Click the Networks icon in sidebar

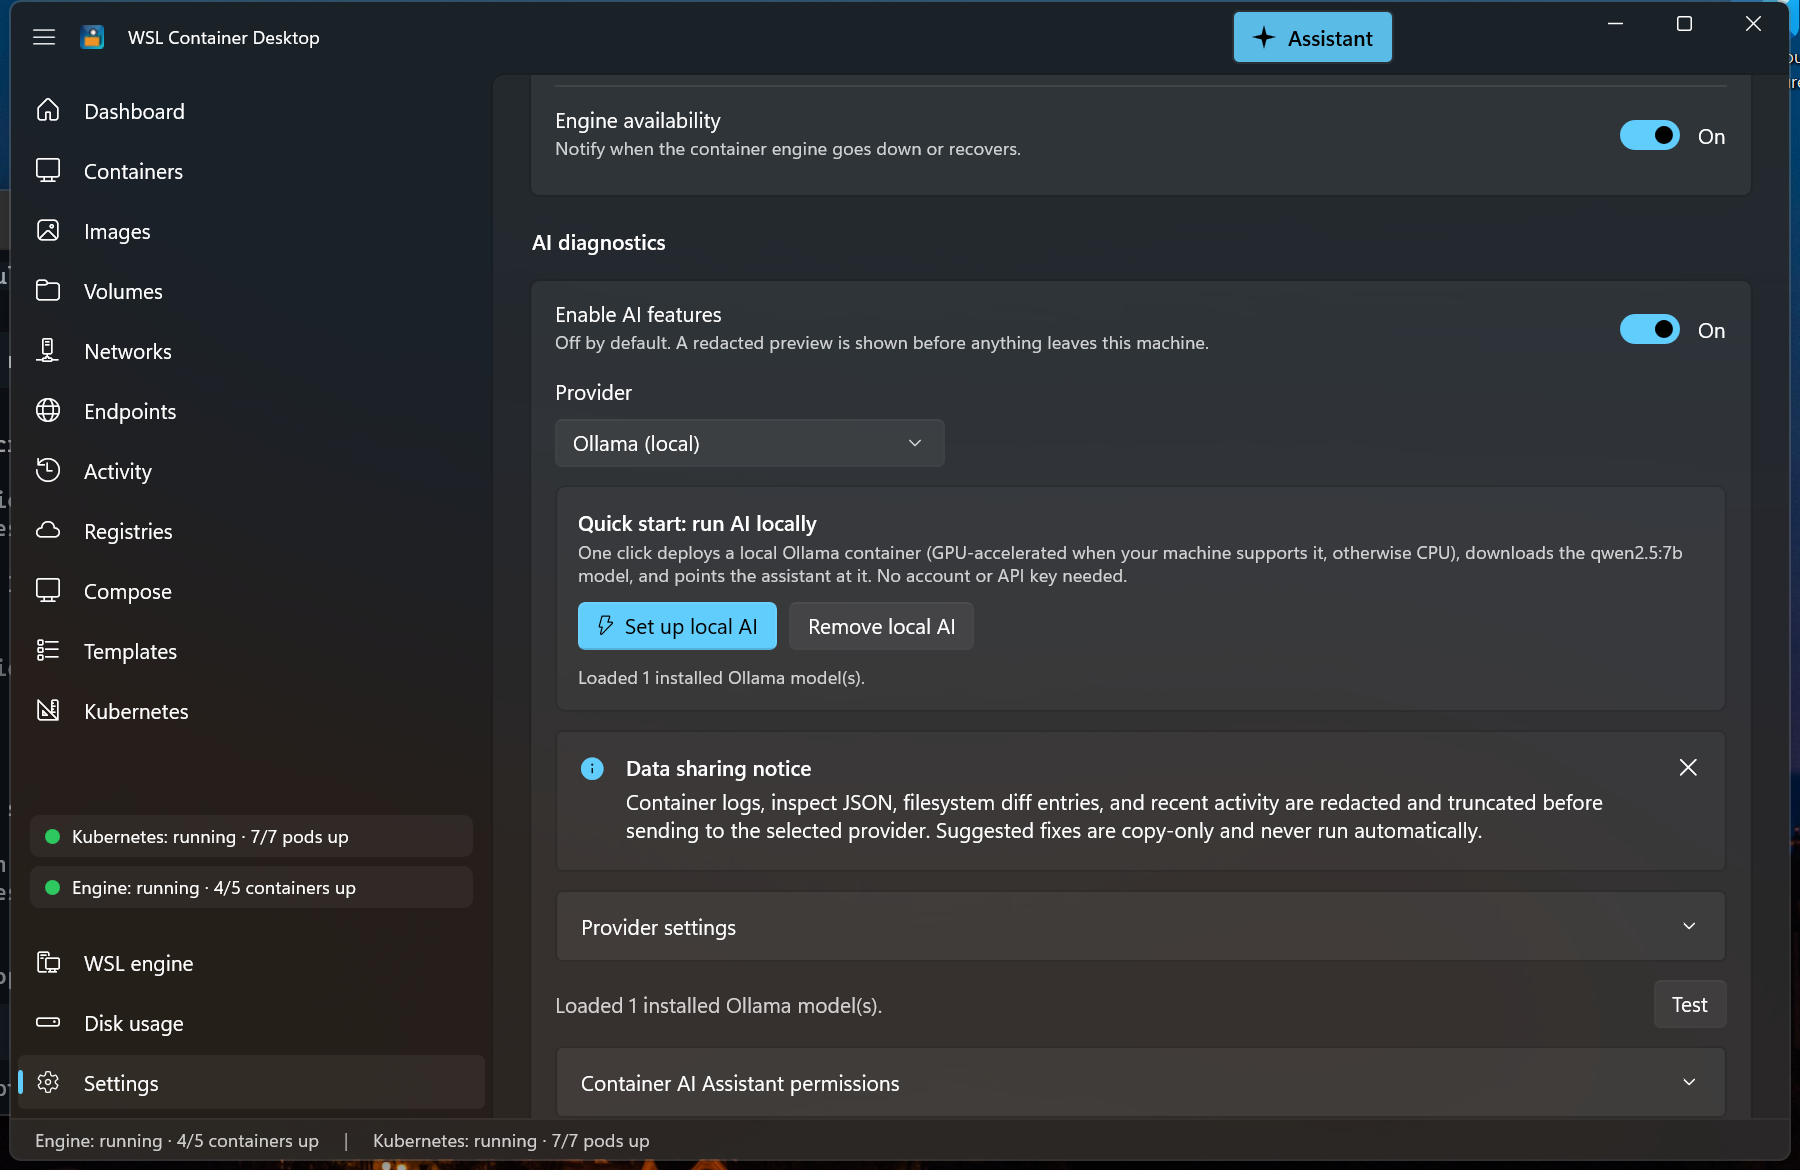click(48, 350)
